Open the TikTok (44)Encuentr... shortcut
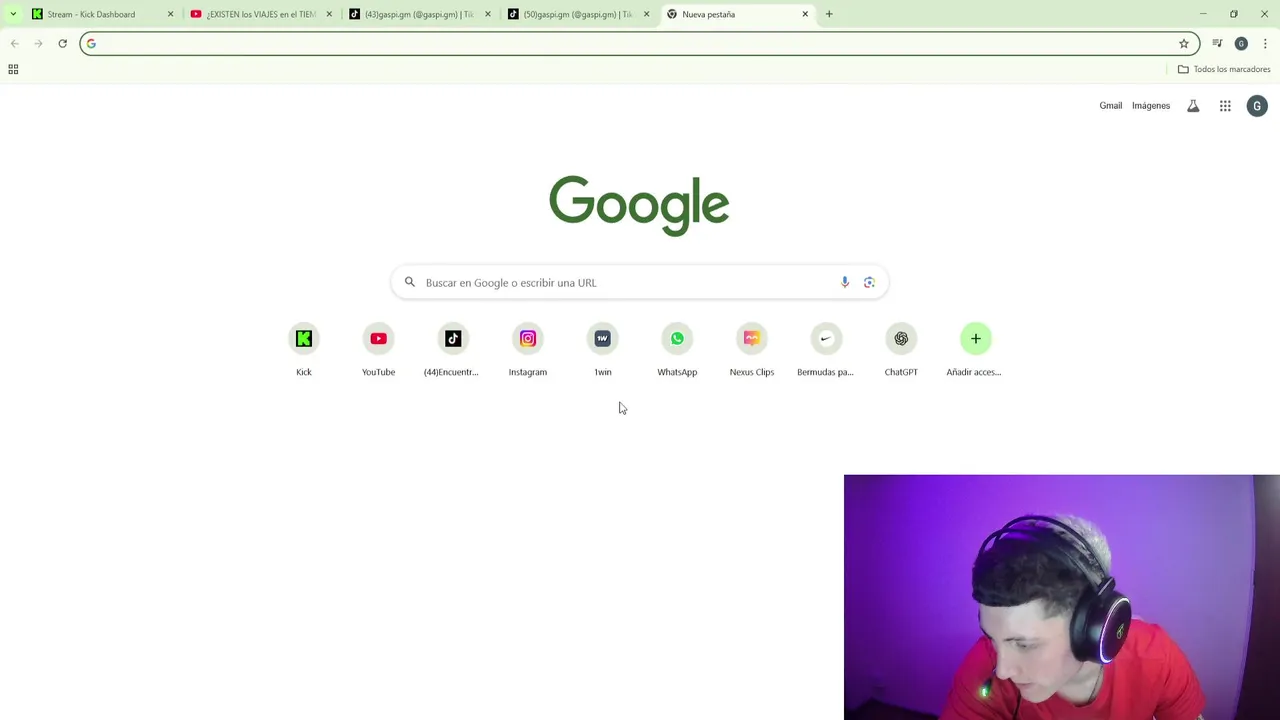 (453, 350)
